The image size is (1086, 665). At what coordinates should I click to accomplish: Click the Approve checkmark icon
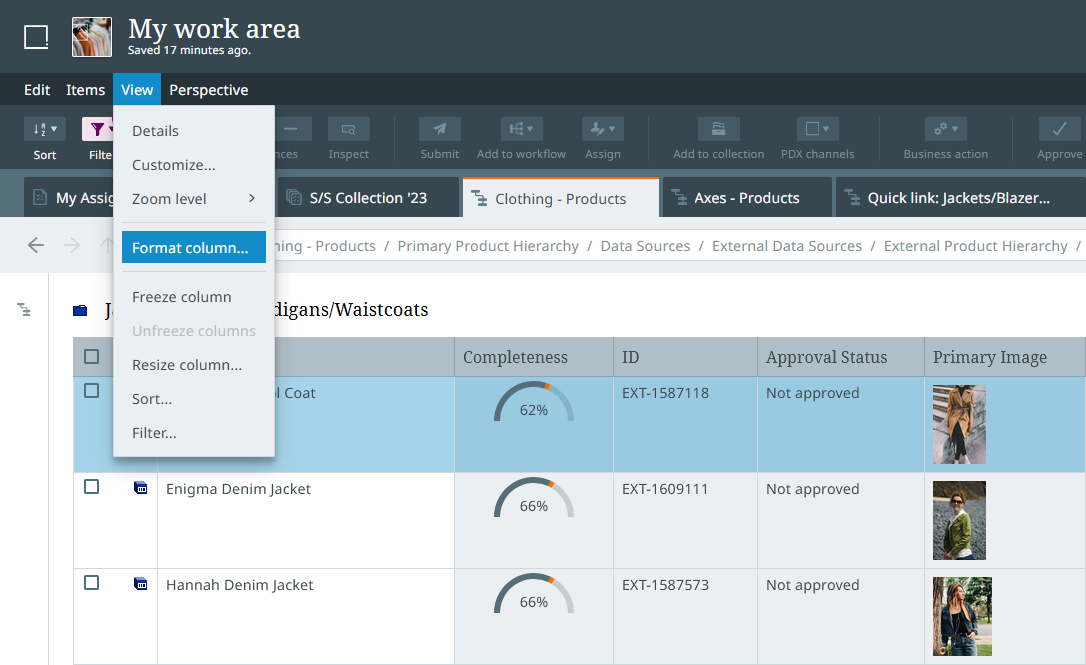(x=1059, y=129)
